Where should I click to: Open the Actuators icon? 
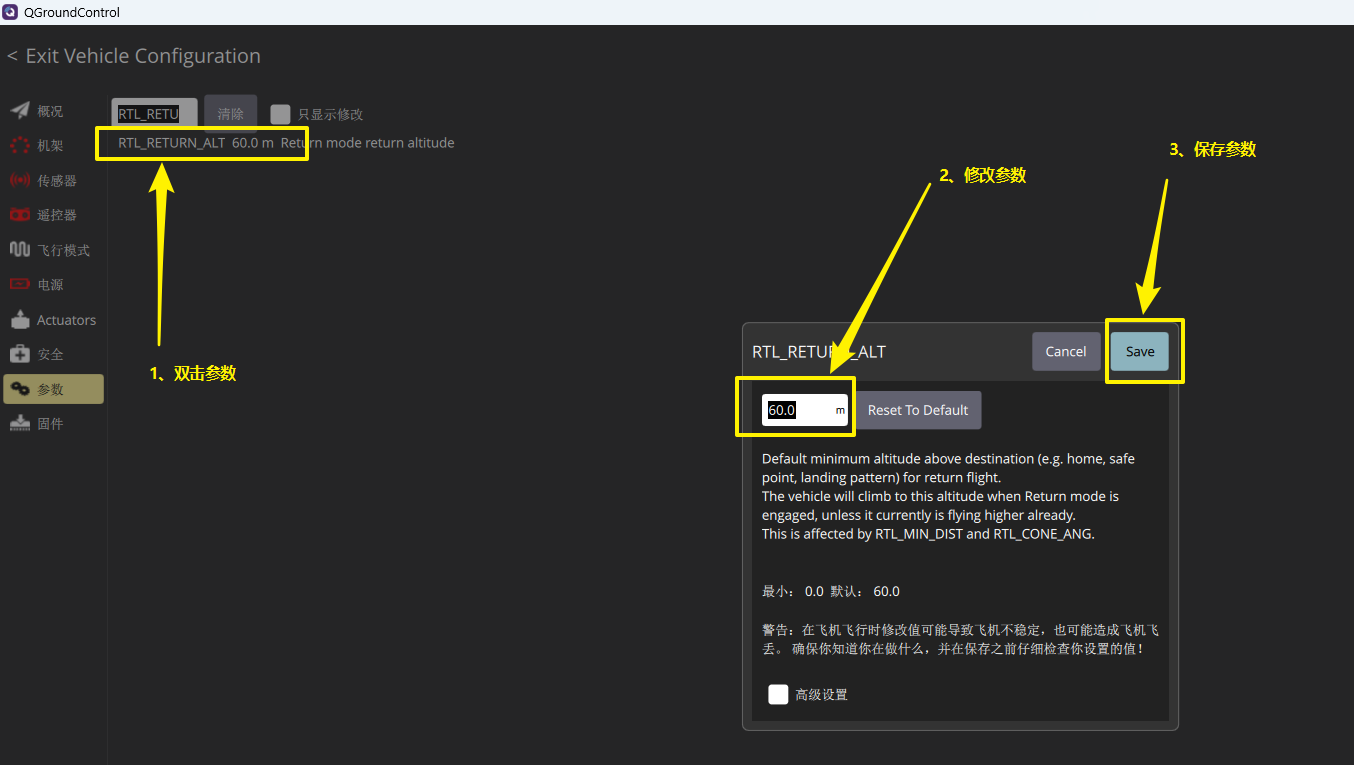click(x=20, y=320)
